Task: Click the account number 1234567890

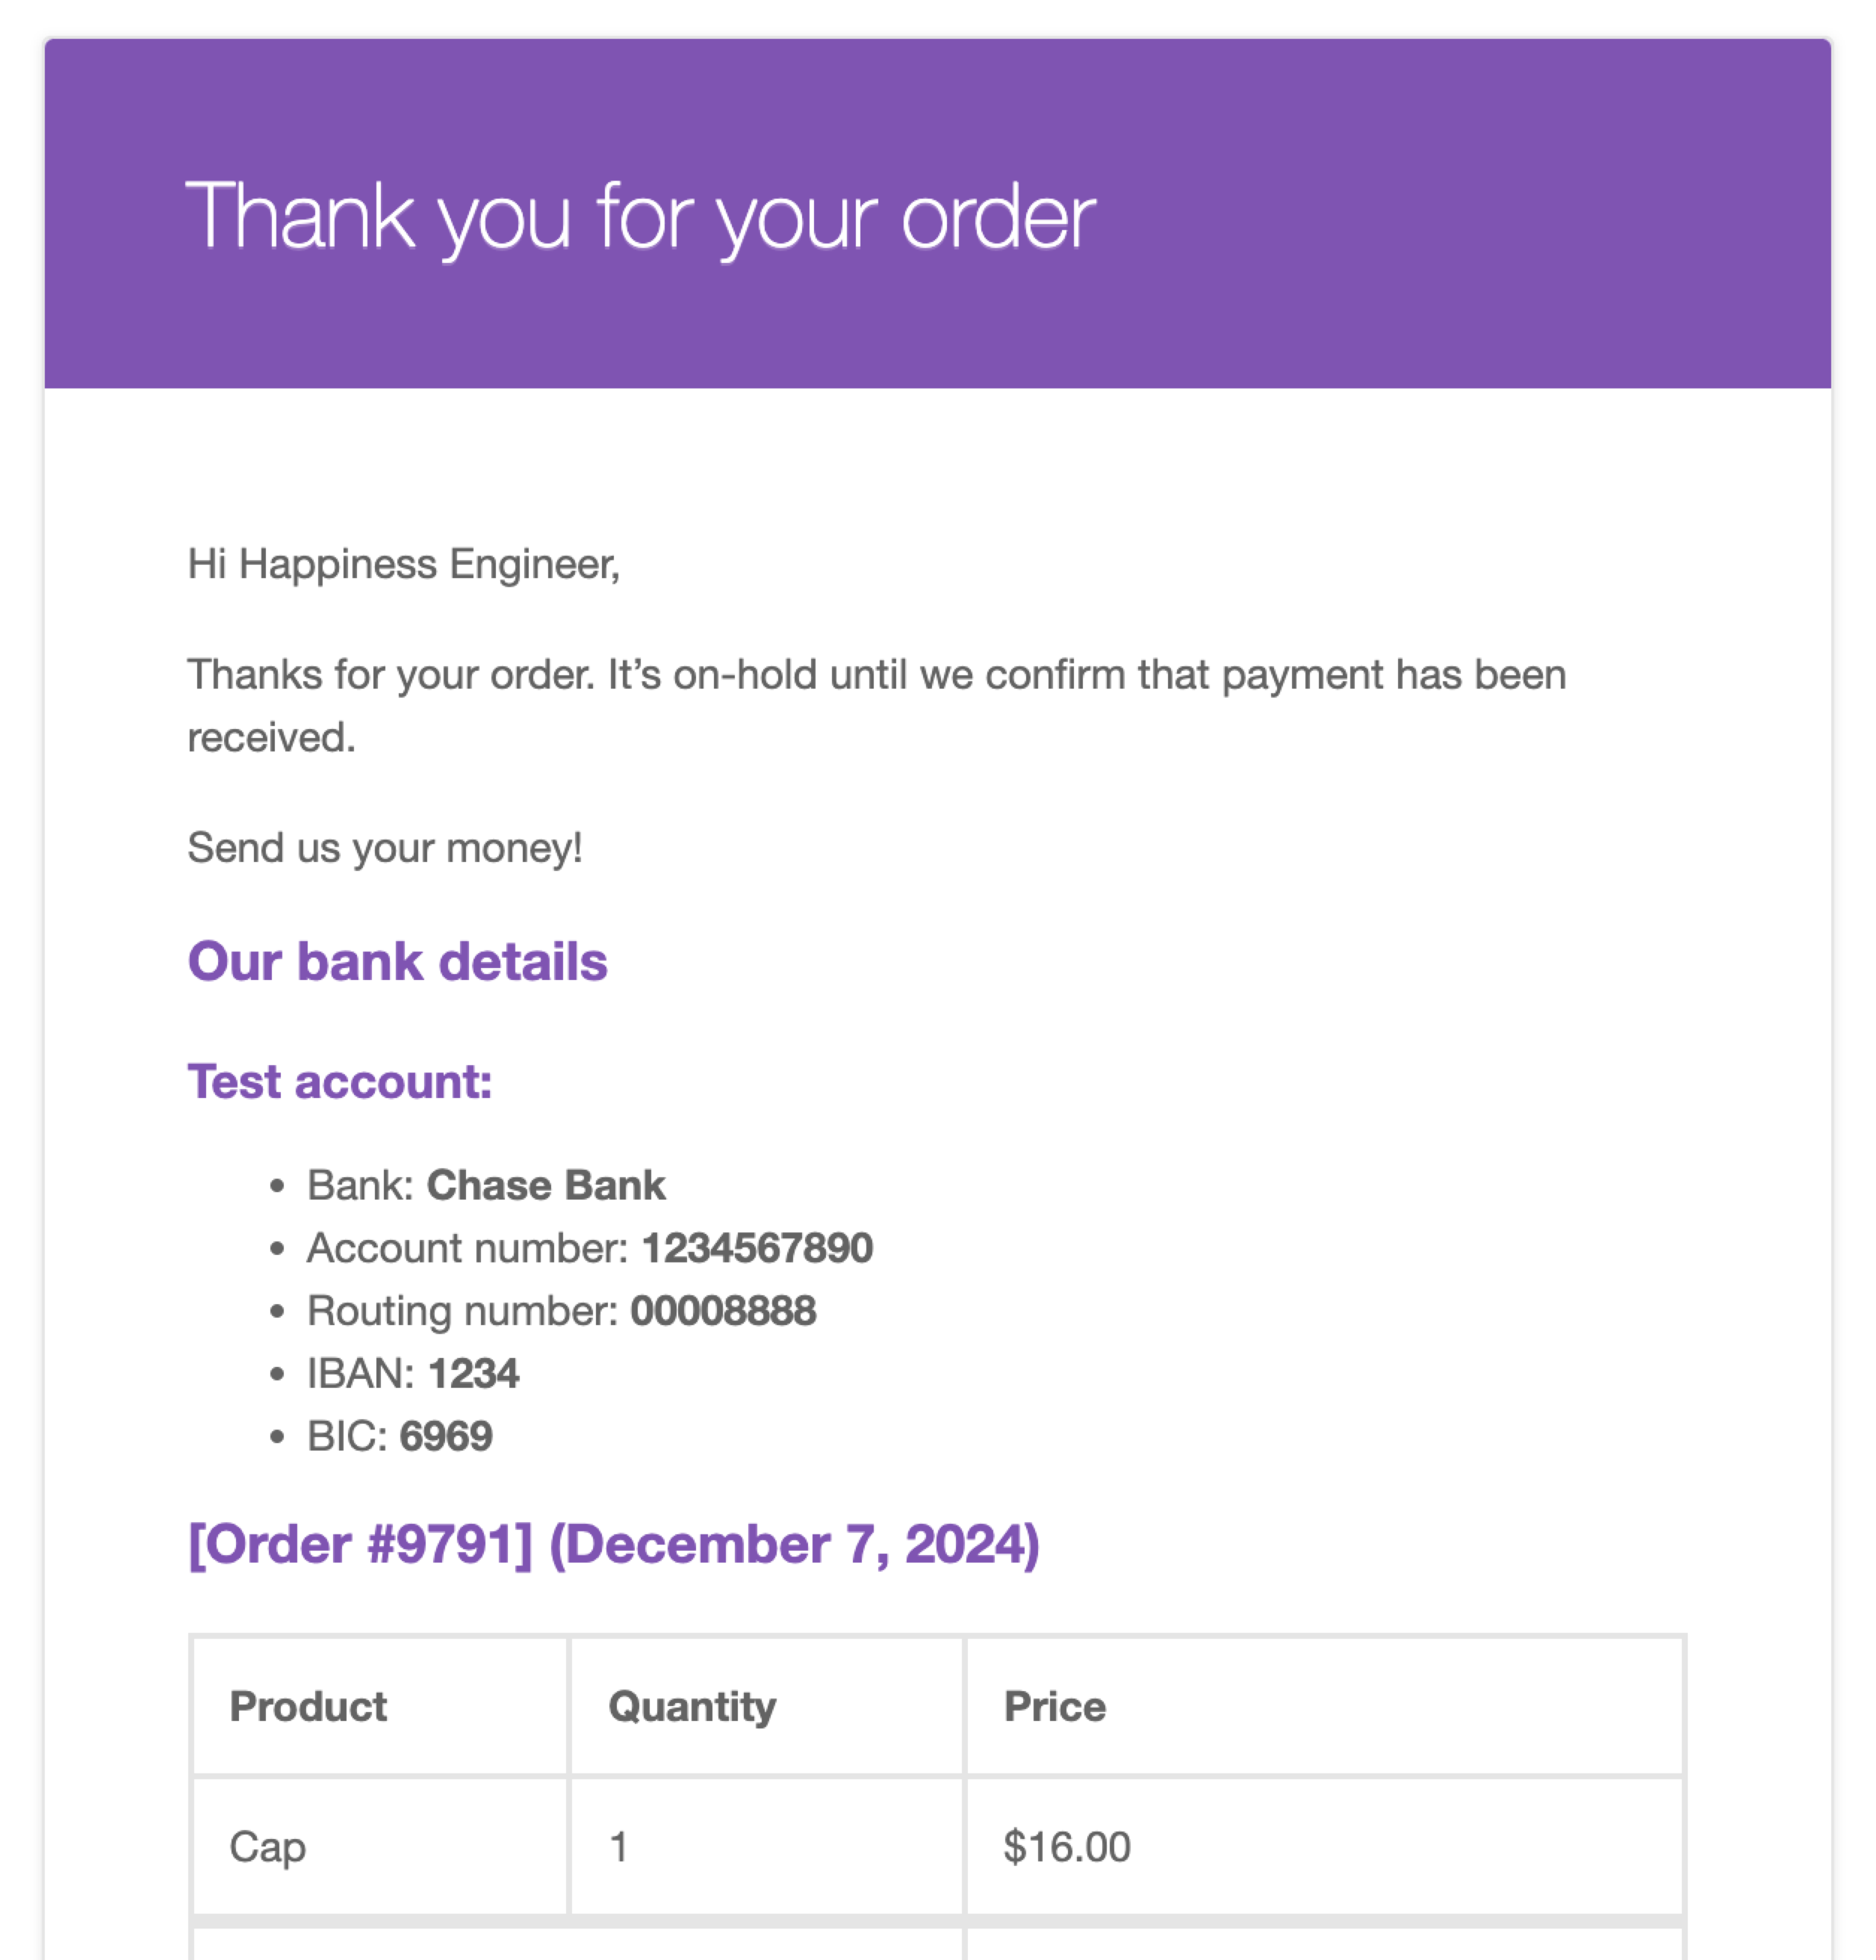Action: click(757, 1248)
